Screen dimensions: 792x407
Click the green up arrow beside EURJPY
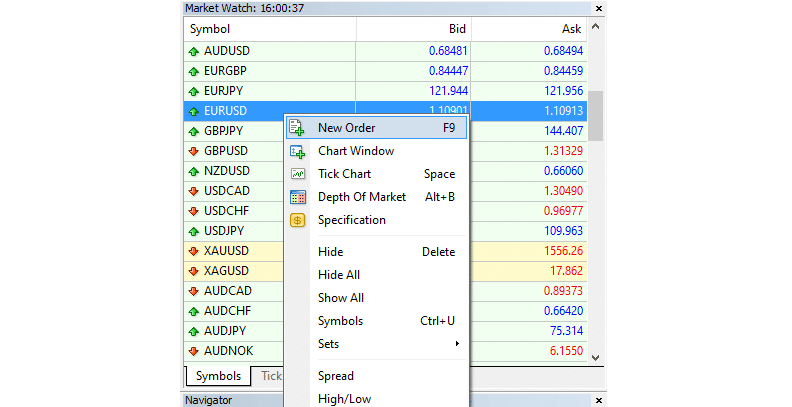click(193, 90)
